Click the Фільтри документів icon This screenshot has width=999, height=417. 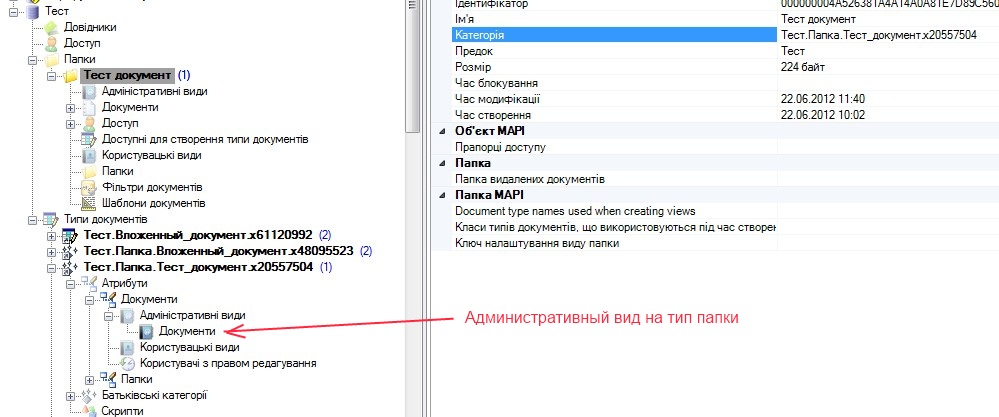88,188
